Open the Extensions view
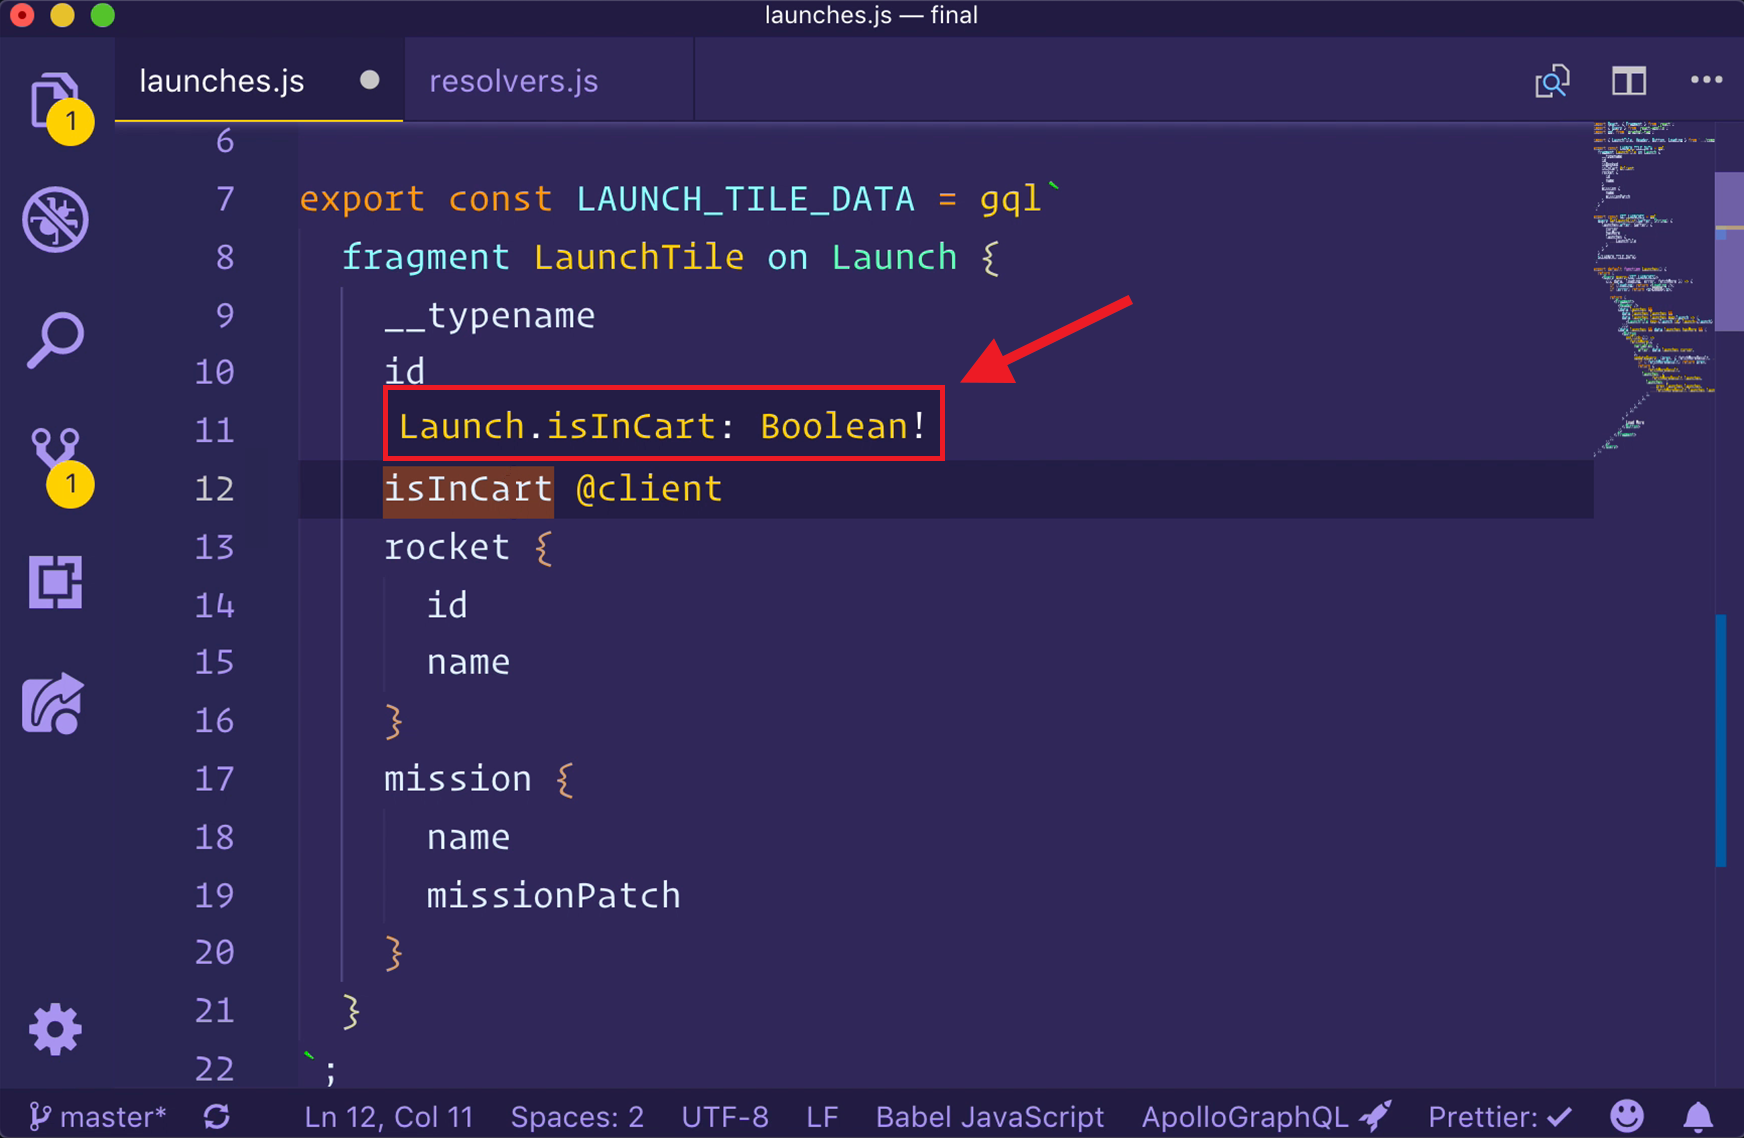 click(x=56, y=583)
